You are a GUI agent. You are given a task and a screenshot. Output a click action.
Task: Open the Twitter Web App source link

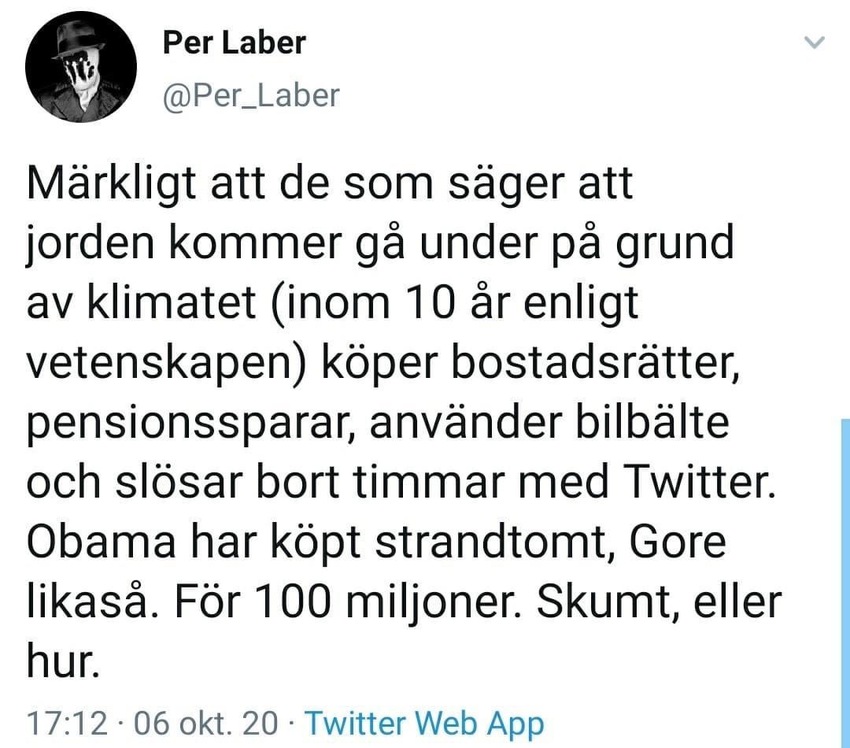point(424,724)
